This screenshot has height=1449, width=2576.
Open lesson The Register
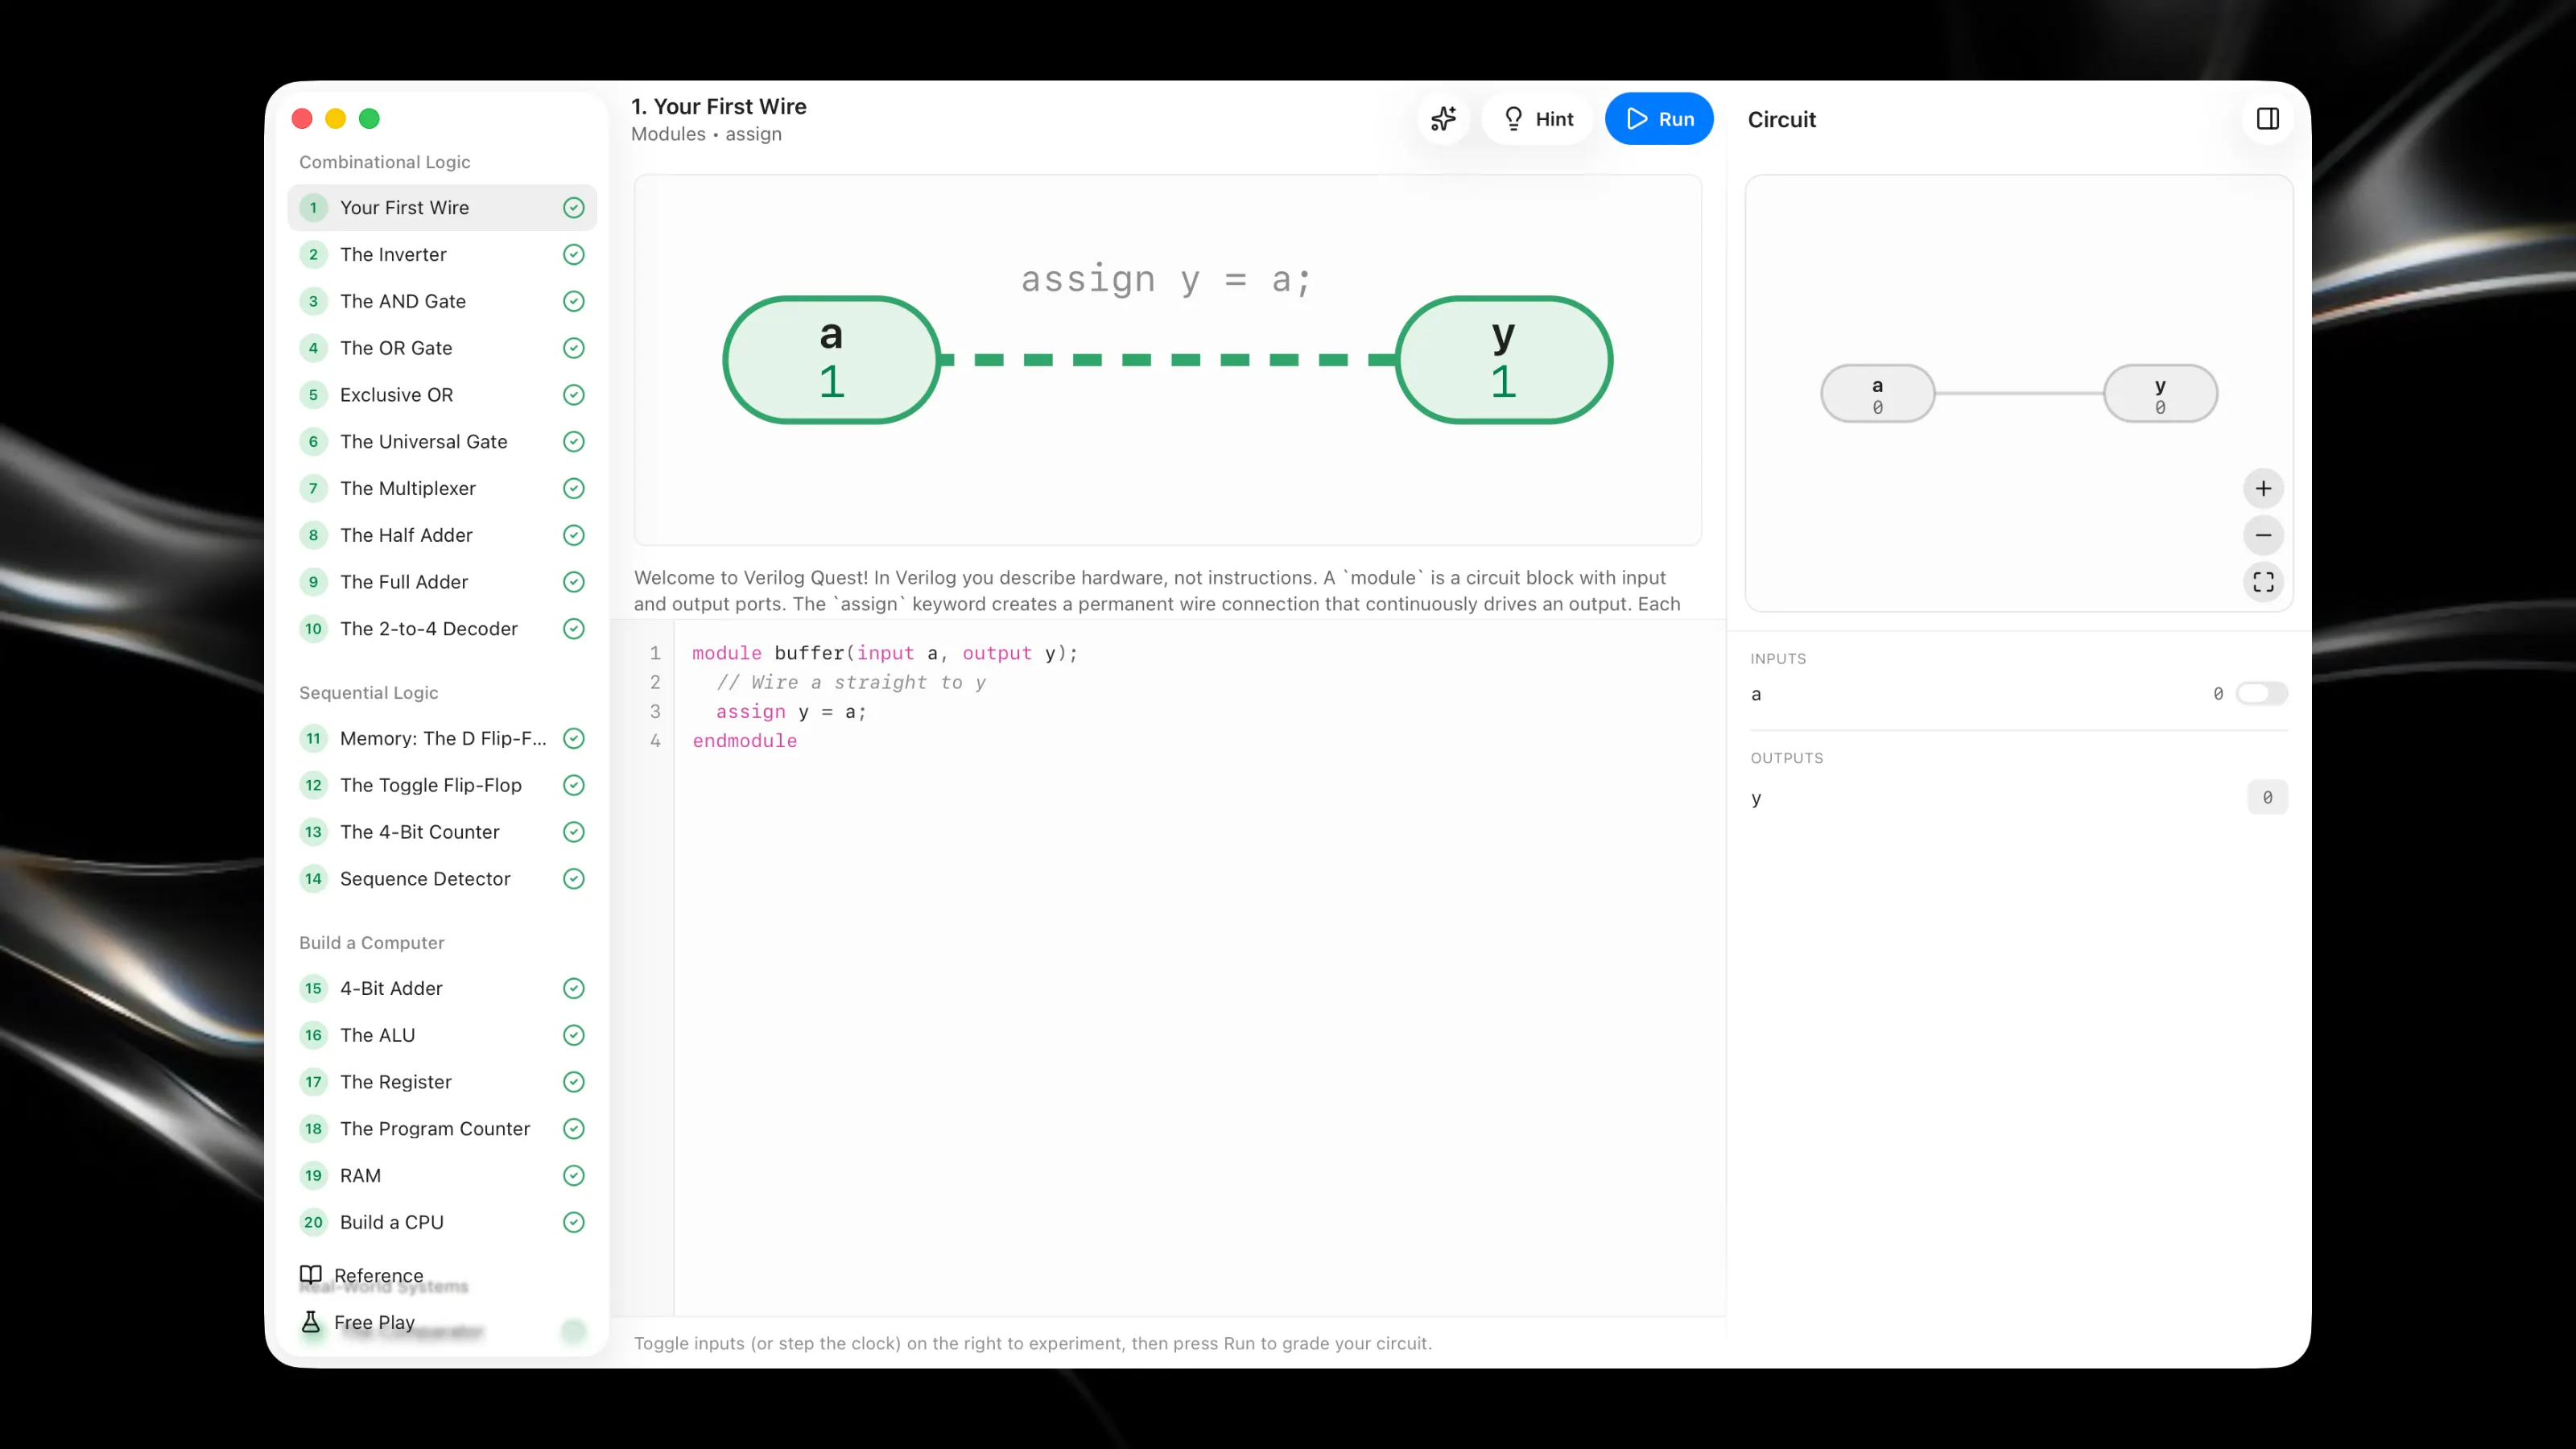pos(442,1082)
